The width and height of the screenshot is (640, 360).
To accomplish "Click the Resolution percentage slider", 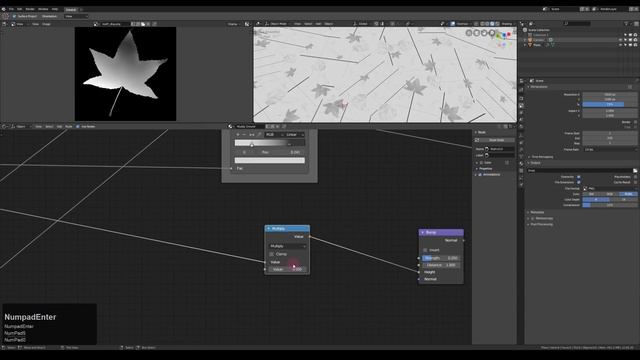I will [x=610, y=104].
